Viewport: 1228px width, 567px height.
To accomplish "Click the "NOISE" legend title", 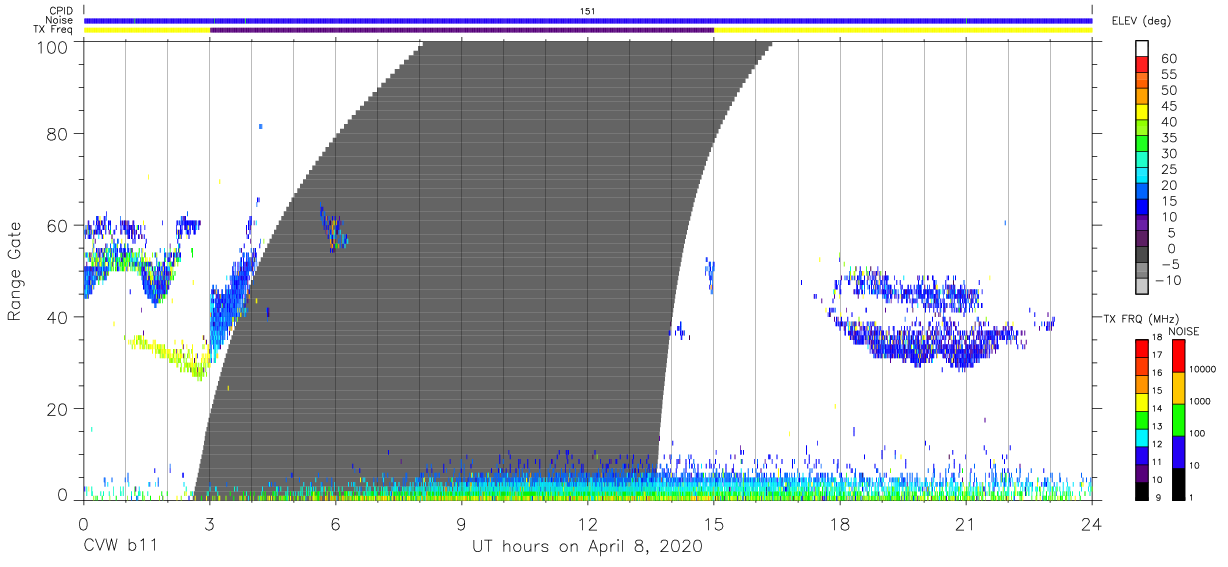I will tap(1183, 331).
